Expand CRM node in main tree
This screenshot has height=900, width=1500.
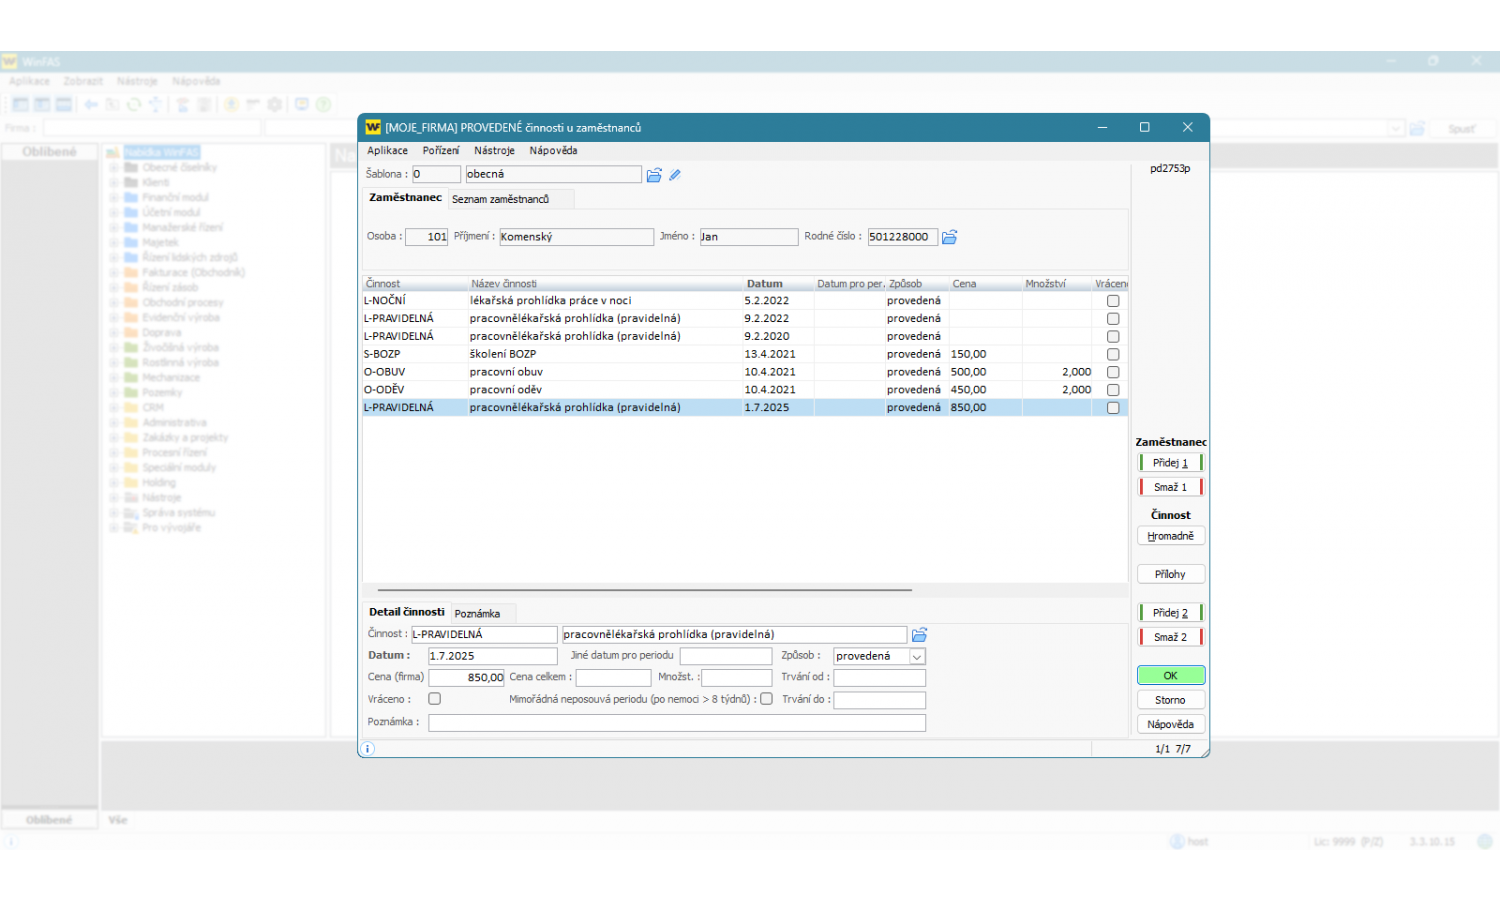pos(114,408)
